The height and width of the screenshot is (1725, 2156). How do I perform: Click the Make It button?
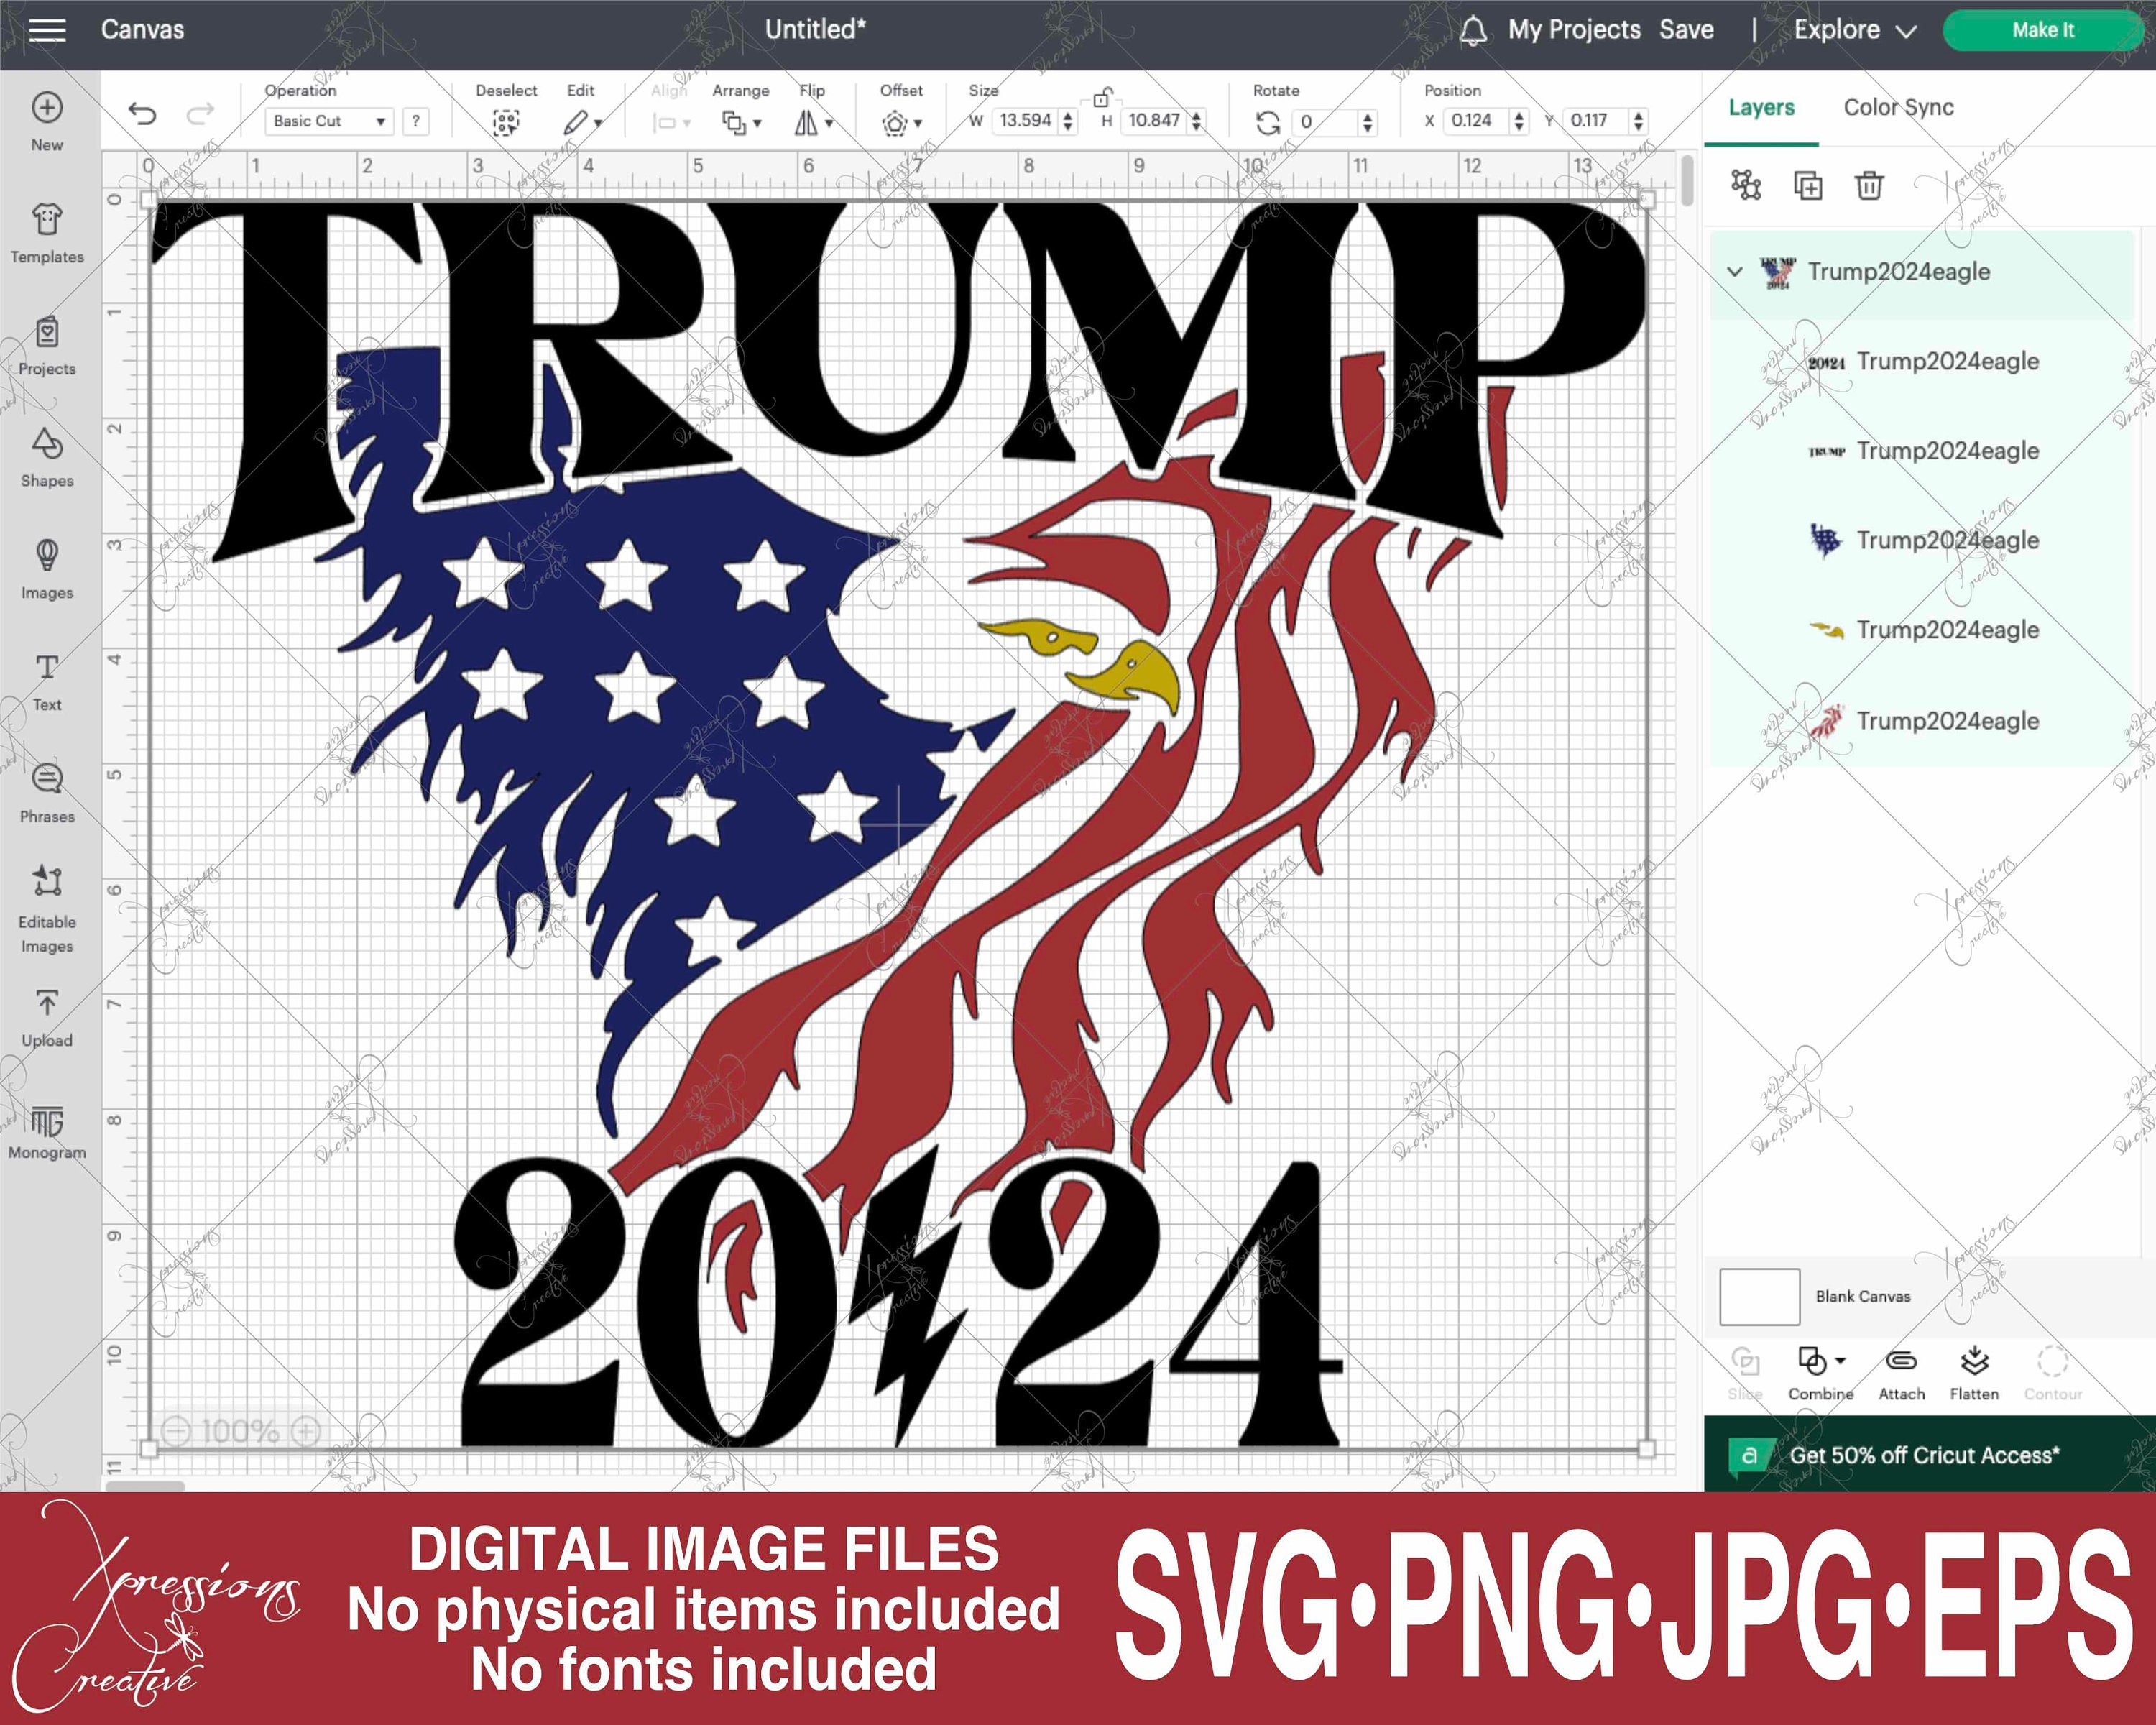click(2042, 30)
